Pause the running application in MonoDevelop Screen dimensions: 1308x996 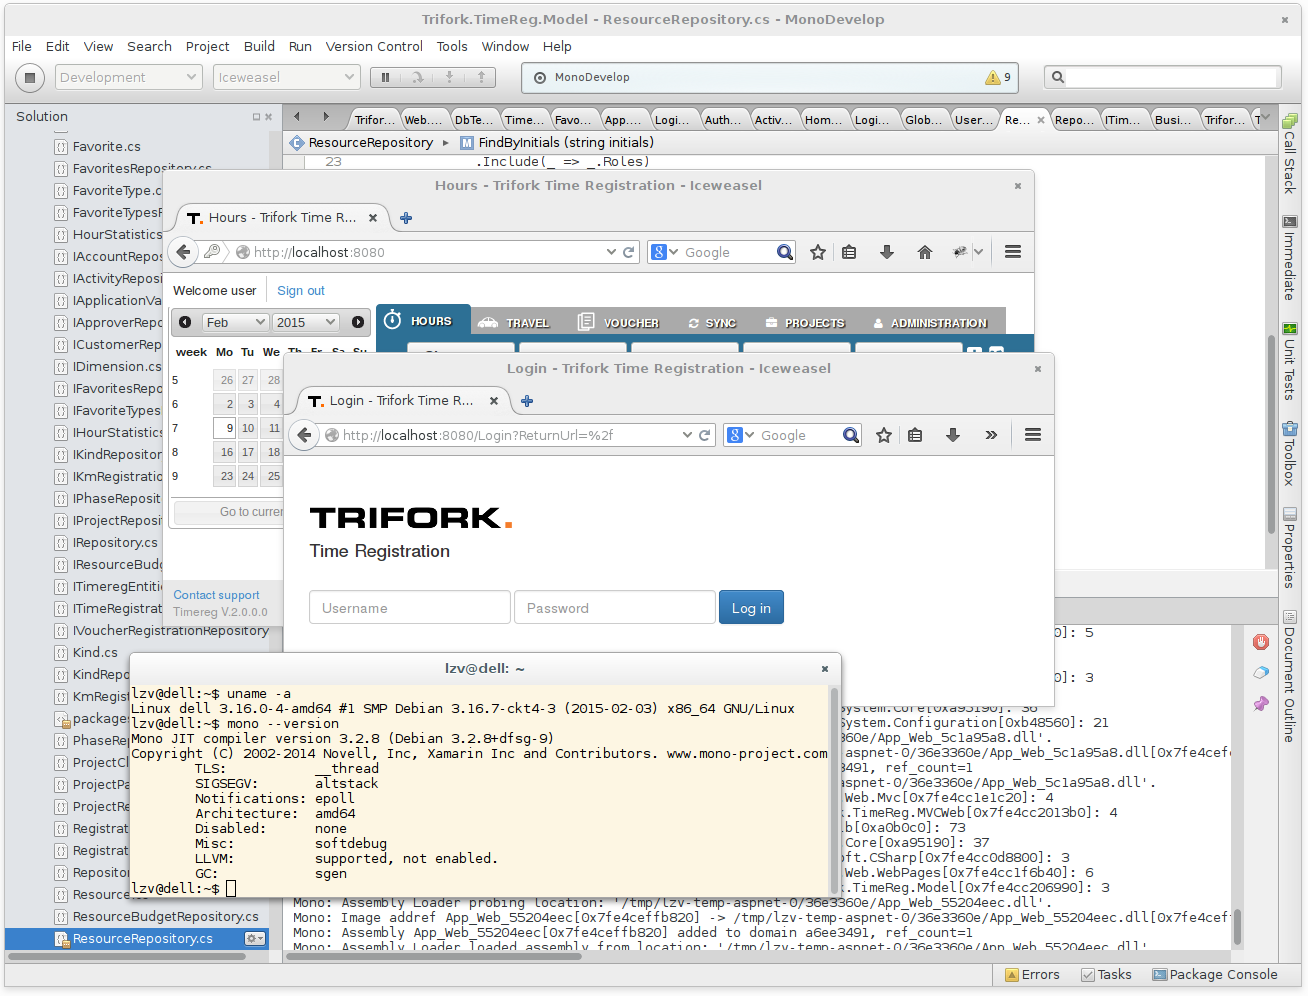tap(385, 77)
